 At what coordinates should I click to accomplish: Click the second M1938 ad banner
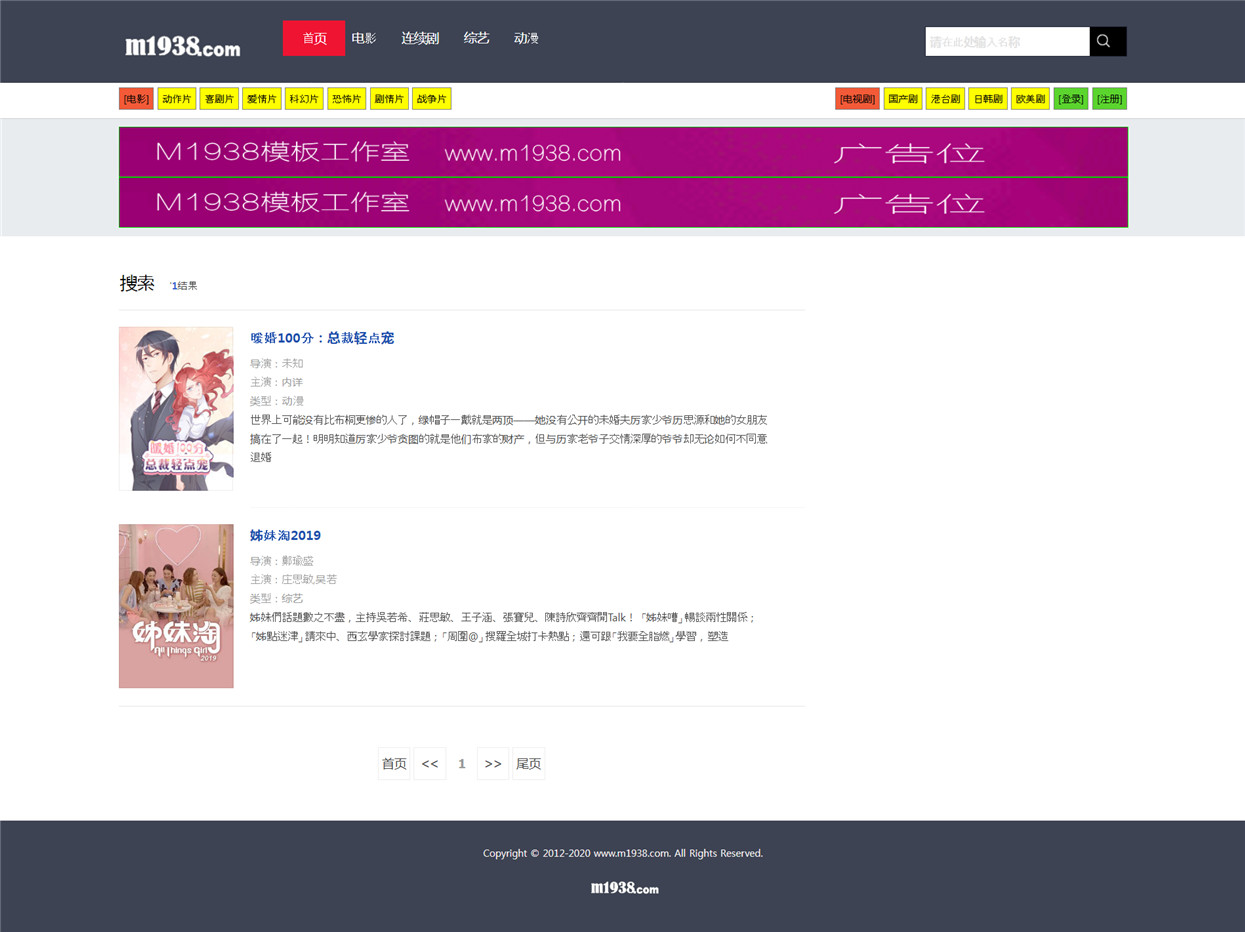pos(623,202)
